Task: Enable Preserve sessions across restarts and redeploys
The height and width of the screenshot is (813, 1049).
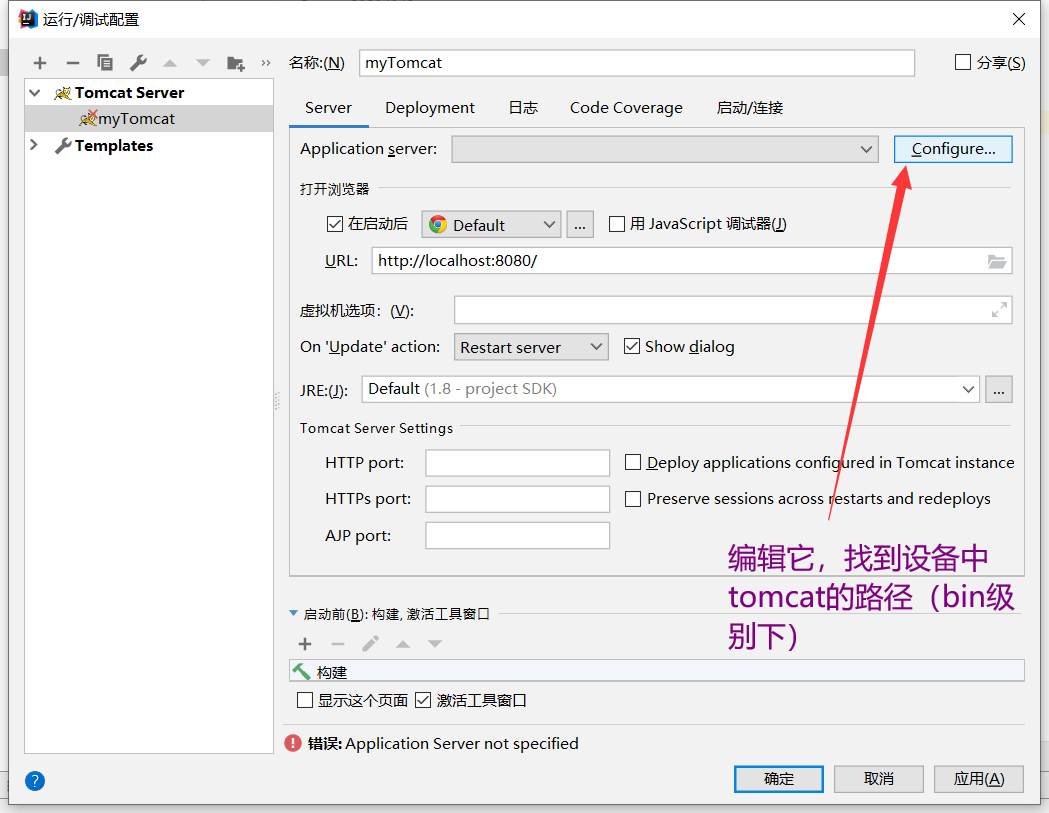Action: coord(633,499)
